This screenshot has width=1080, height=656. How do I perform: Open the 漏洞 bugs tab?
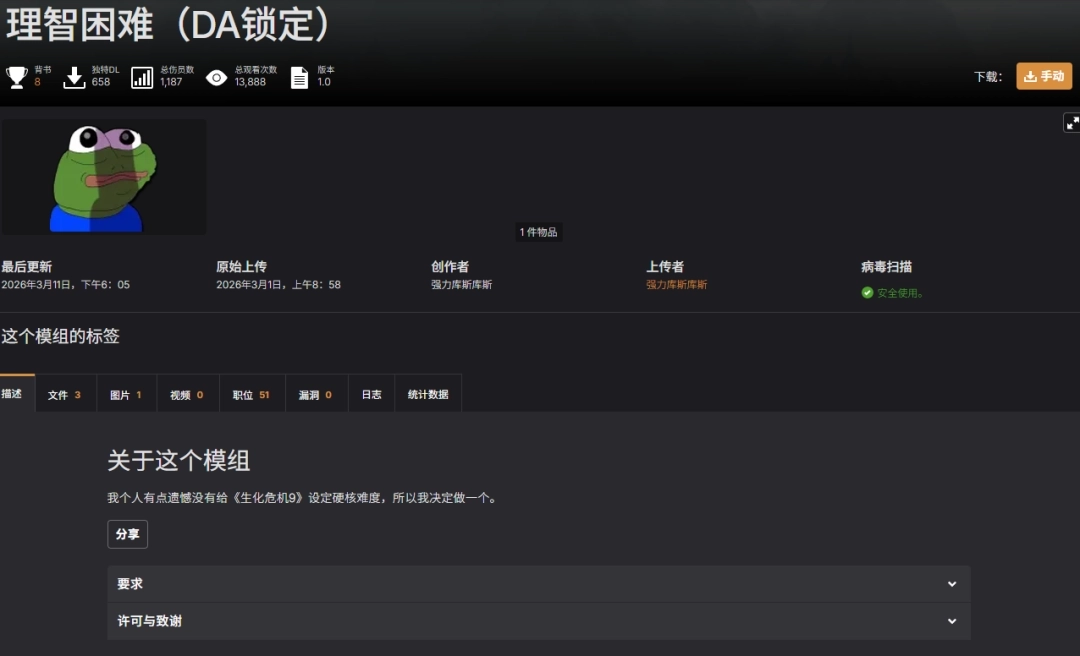tap(315, 395)
